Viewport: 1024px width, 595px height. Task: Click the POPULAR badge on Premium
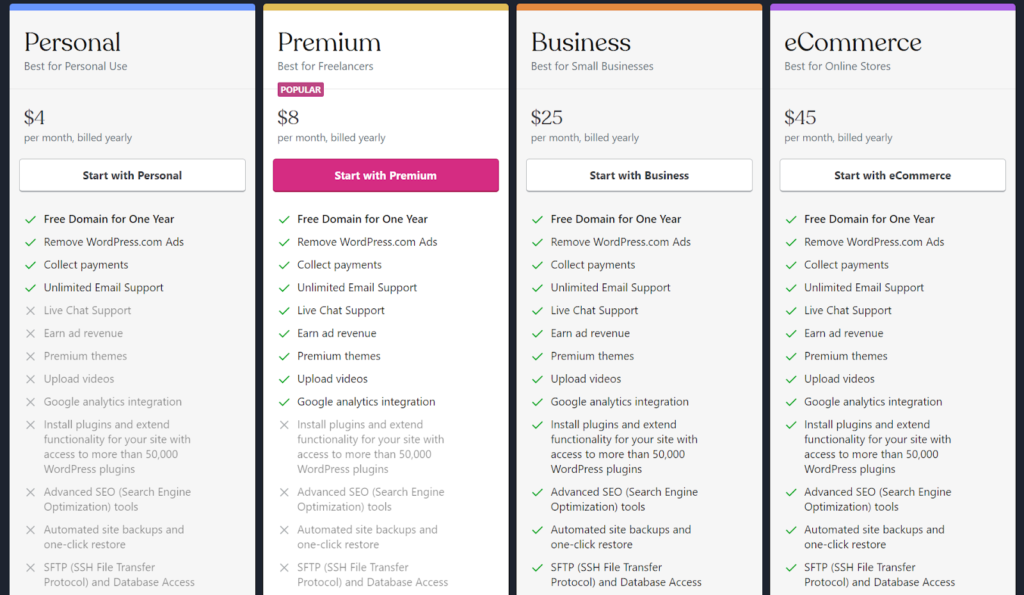[x=300, y=89]
